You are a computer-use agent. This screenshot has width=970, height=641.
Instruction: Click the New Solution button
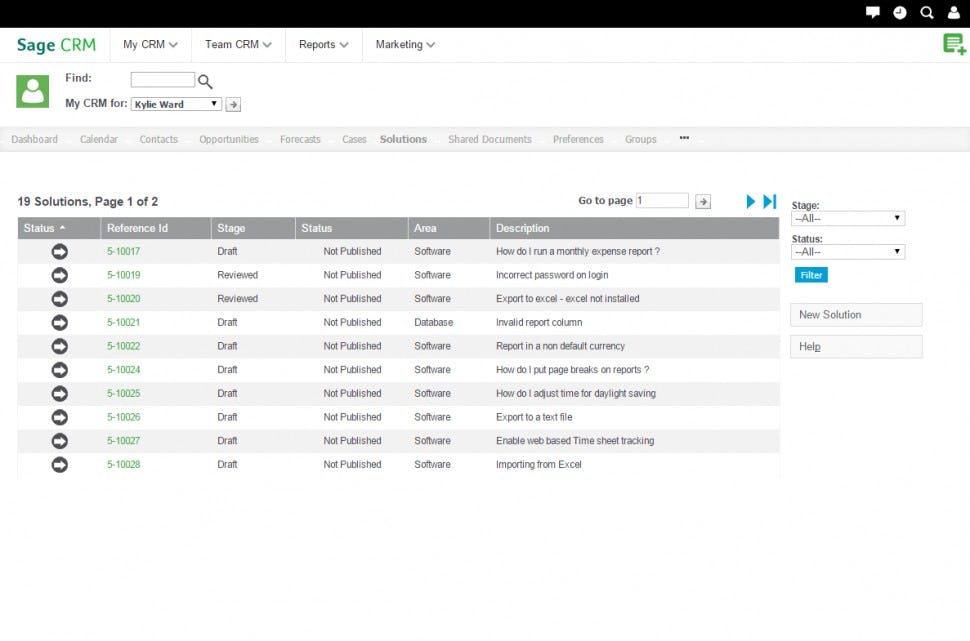856,315
